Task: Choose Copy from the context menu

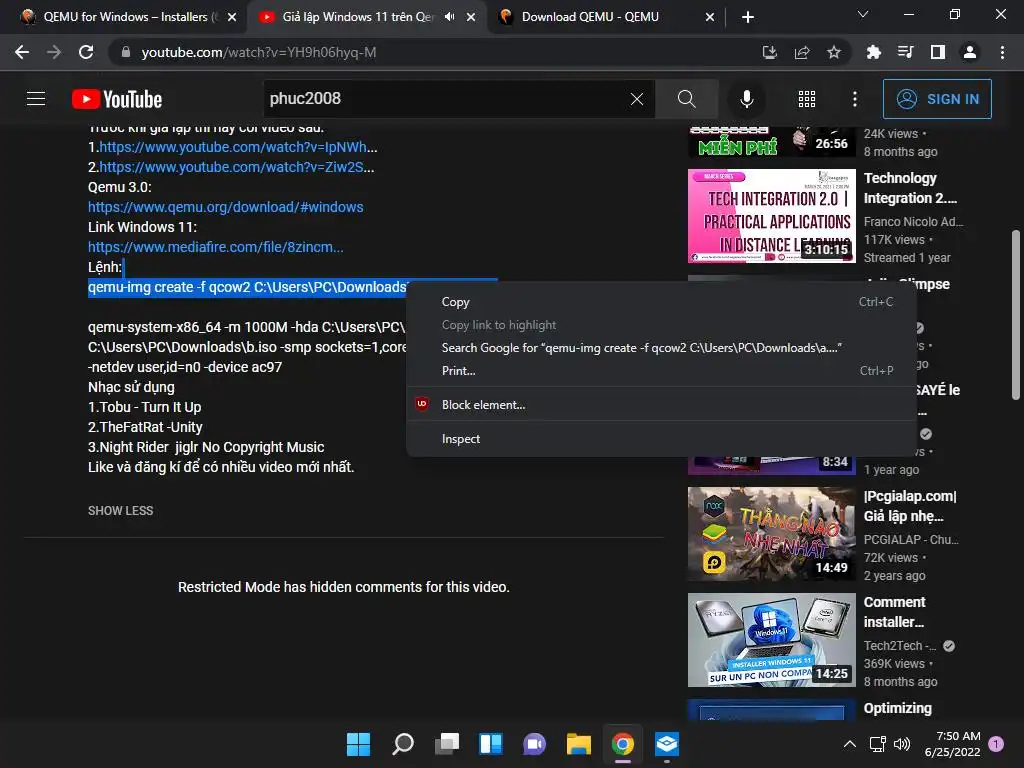Action: tap(660, 302)
